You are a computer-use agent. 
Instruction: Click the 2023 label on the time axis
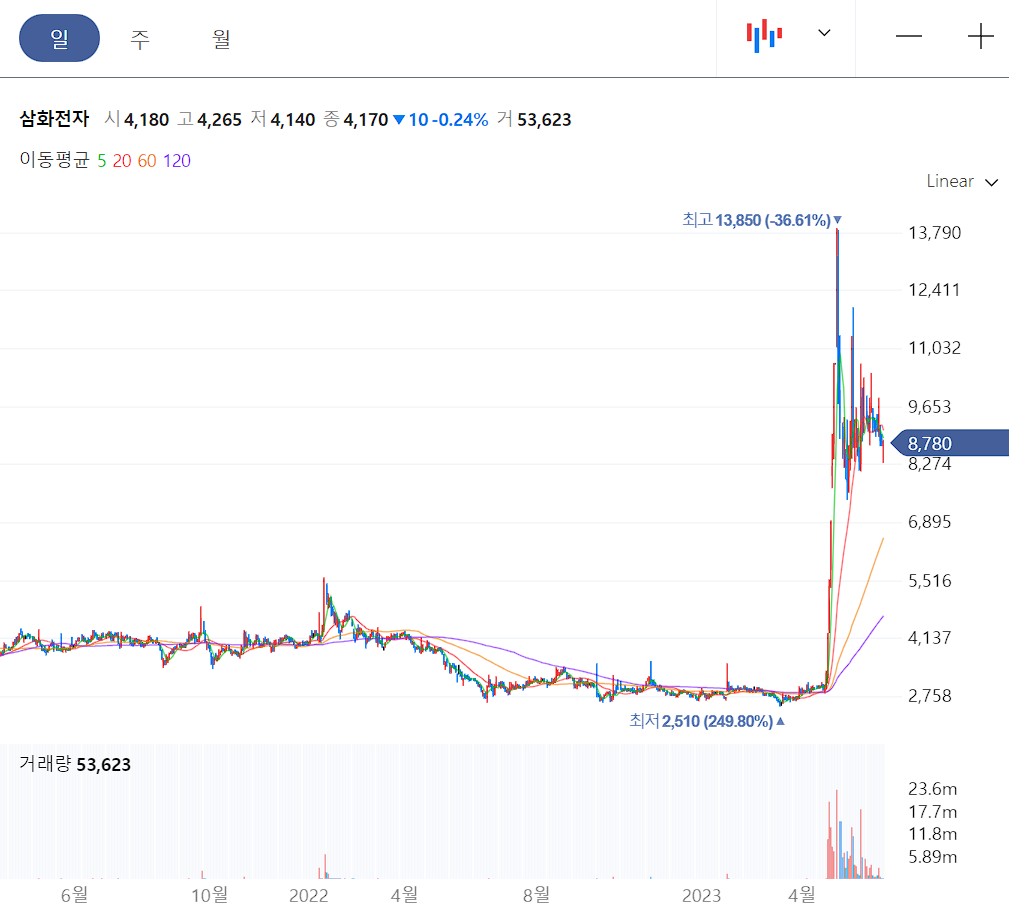tap(702, 897)
